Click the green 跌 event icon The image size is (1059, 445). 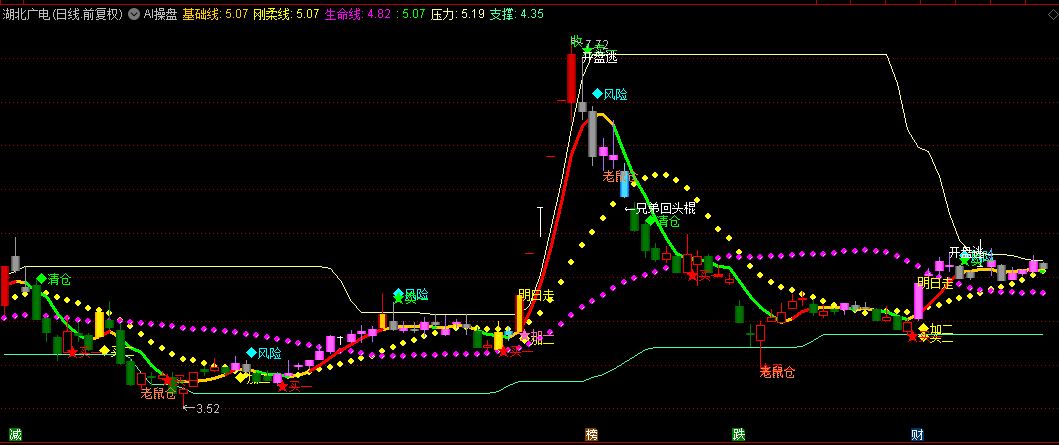(x=739, y=434)
